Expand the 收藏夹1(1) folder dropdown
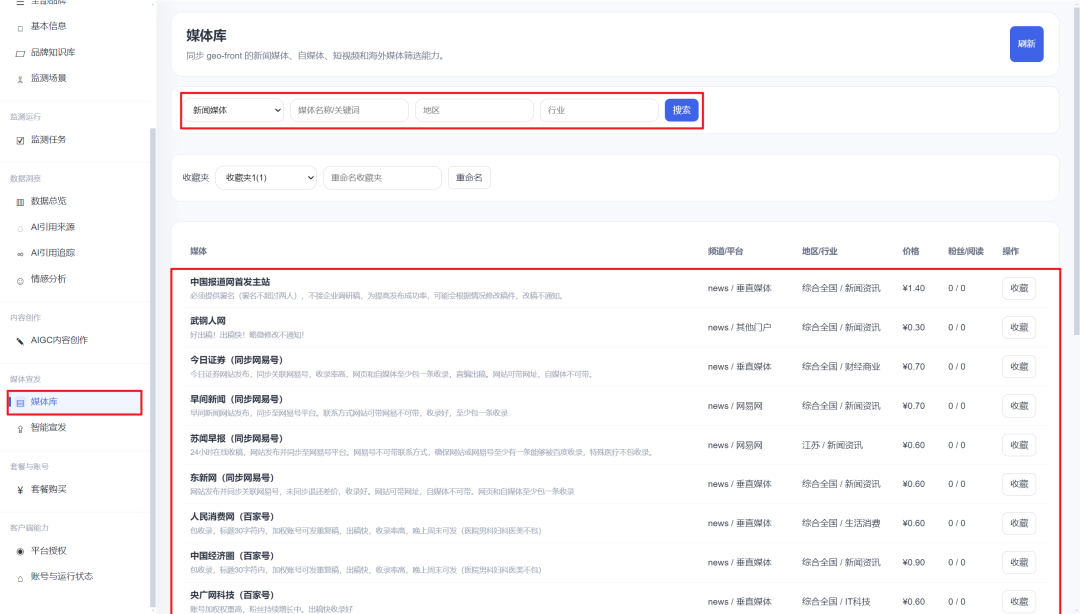This screenshot has width=1080, height=614. [x=266, y=178]
